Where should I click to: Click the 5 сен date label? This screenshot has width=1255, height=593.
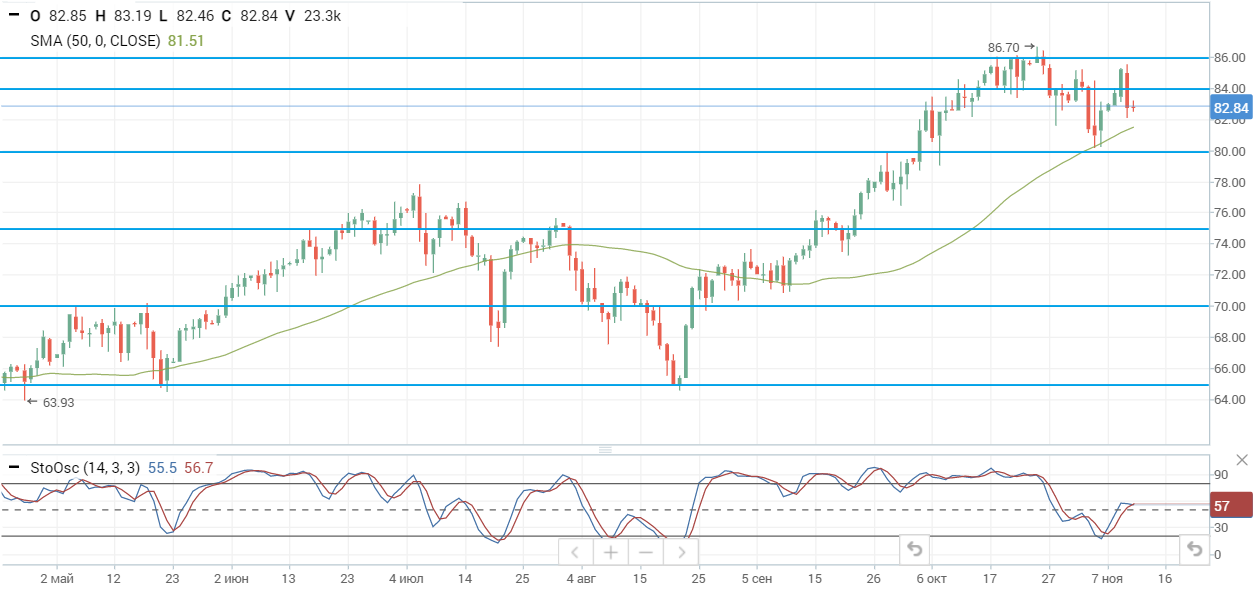point(757,579)
